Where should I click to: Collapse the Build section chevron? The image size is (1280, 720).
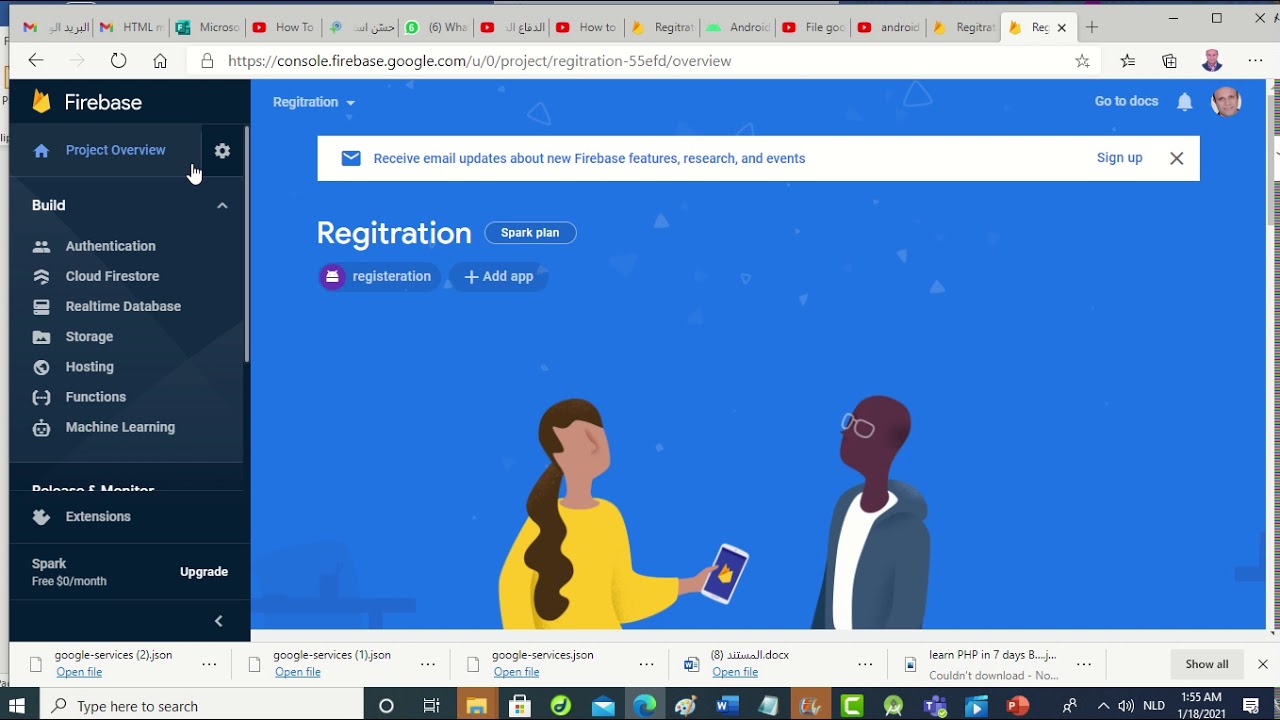click(222, 205)
